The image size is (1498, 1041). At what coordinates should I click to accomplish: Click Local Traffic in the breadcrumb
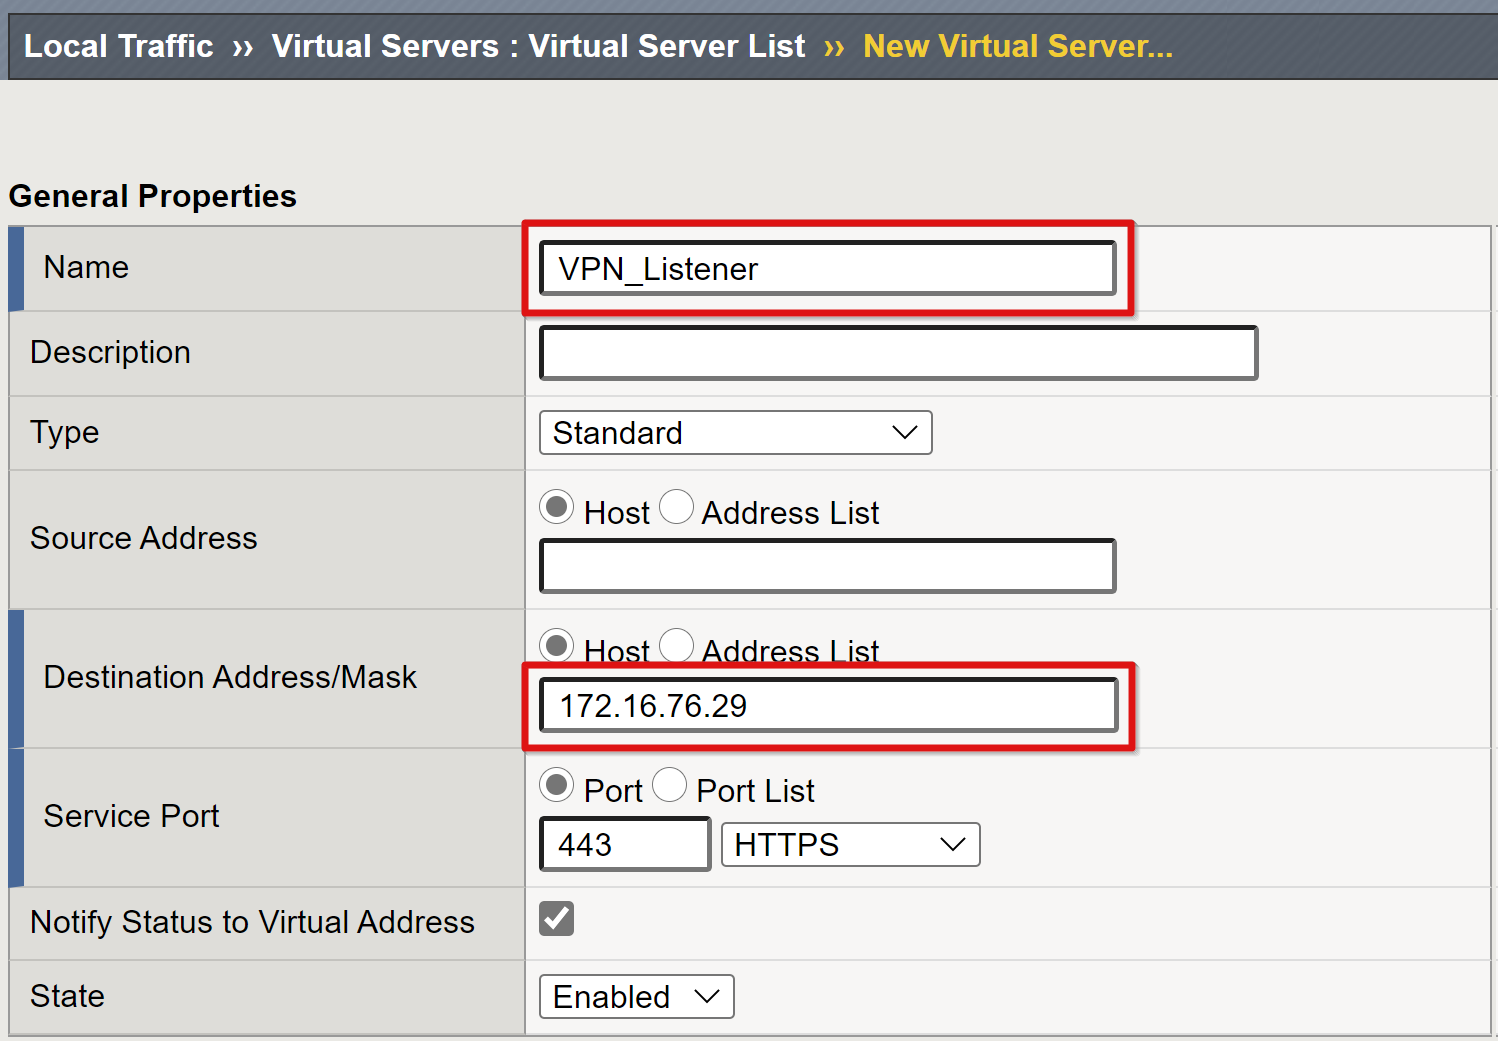(x=118, y=46)
